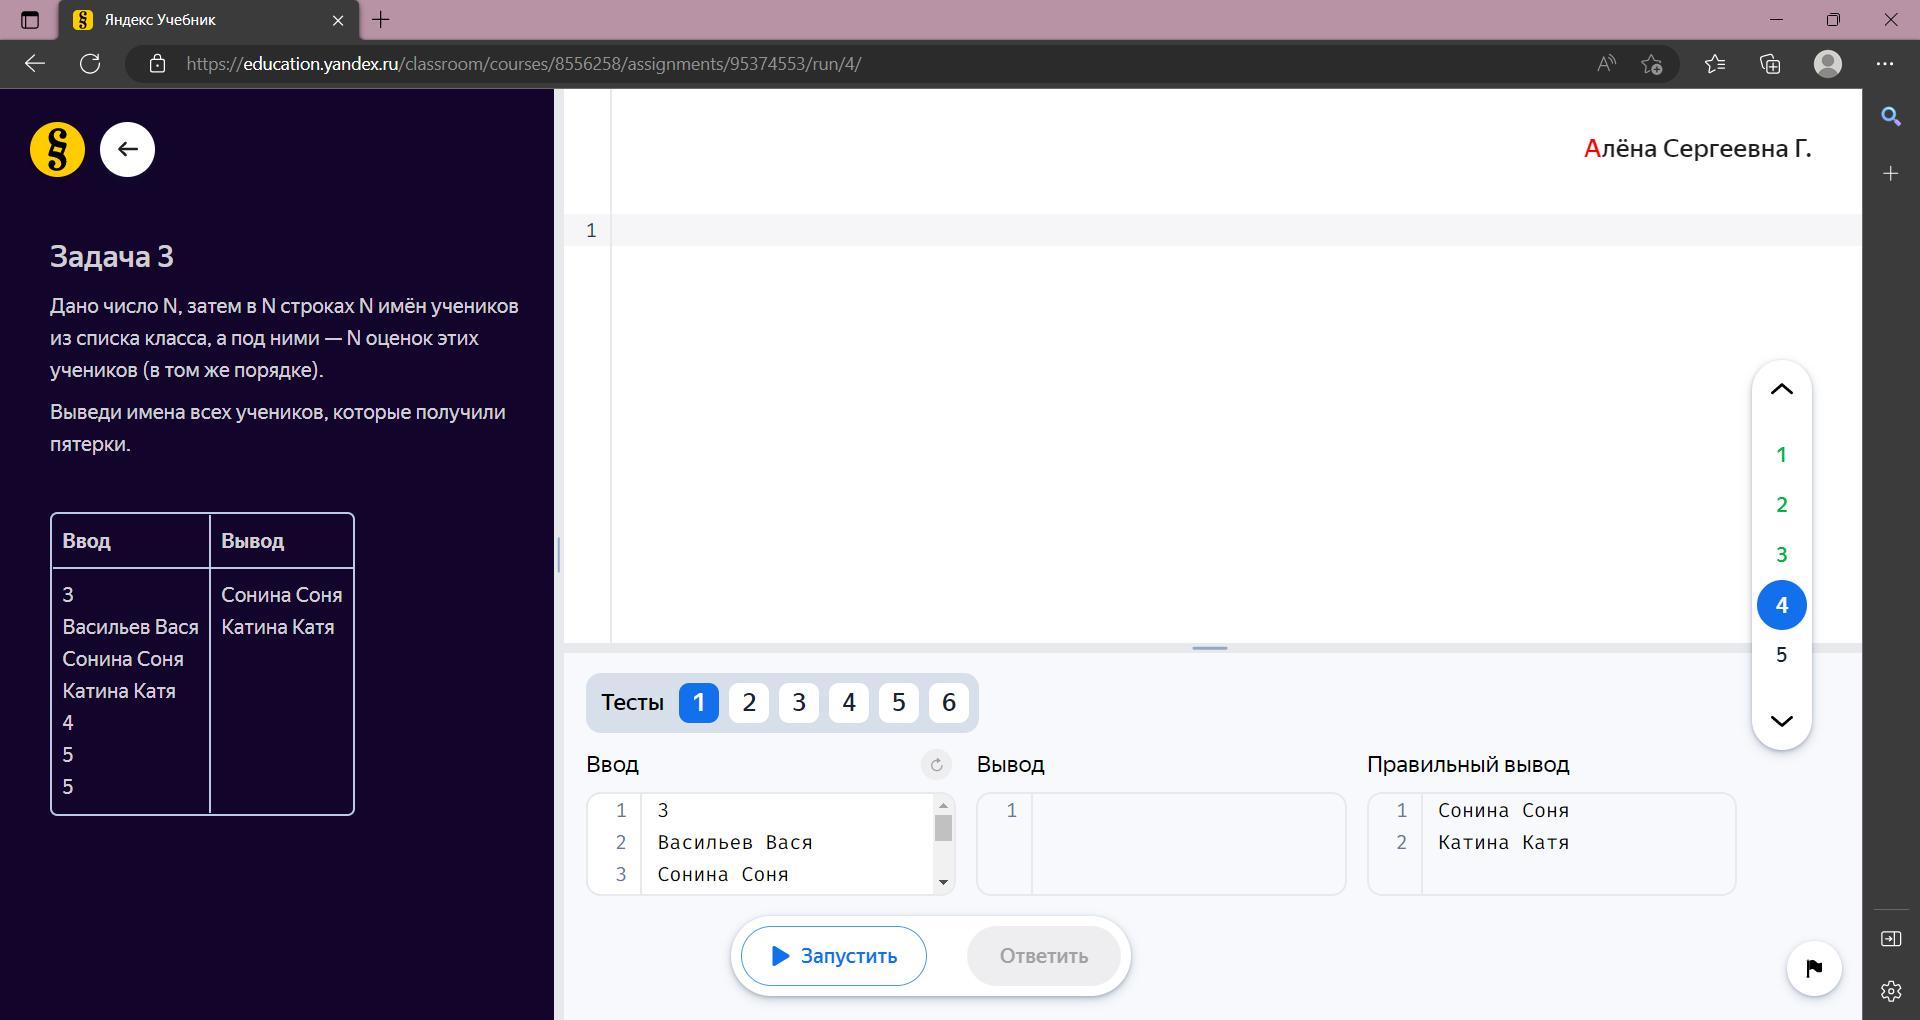Image resolution: width=1920 pixels, height=1020 pixels.
Task: Click the Правильный вывод expected output area
Action: click(x=1551, y=844)
